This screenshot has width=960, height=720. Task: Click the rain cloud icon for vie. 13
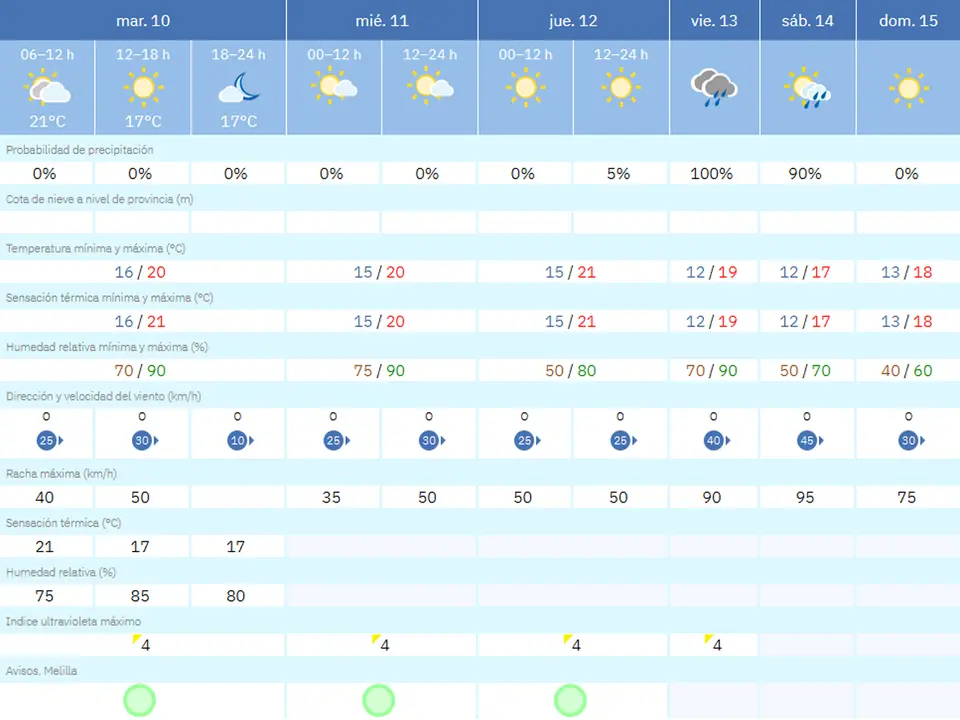(714, 88)
